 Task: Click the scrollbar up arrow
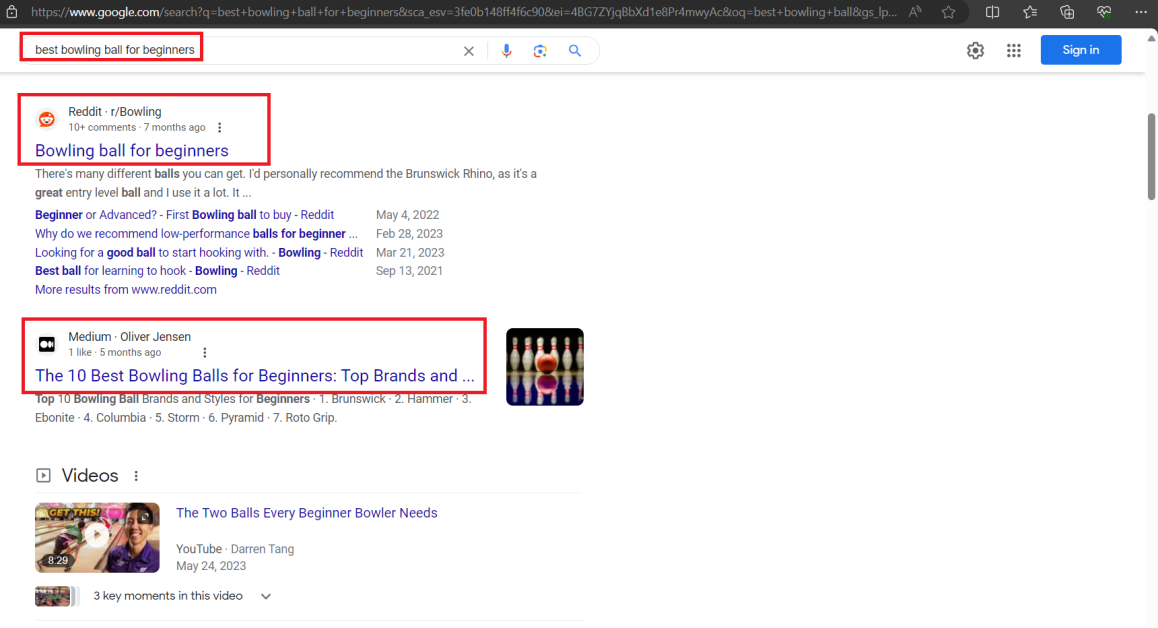(x=1151, y=38)
